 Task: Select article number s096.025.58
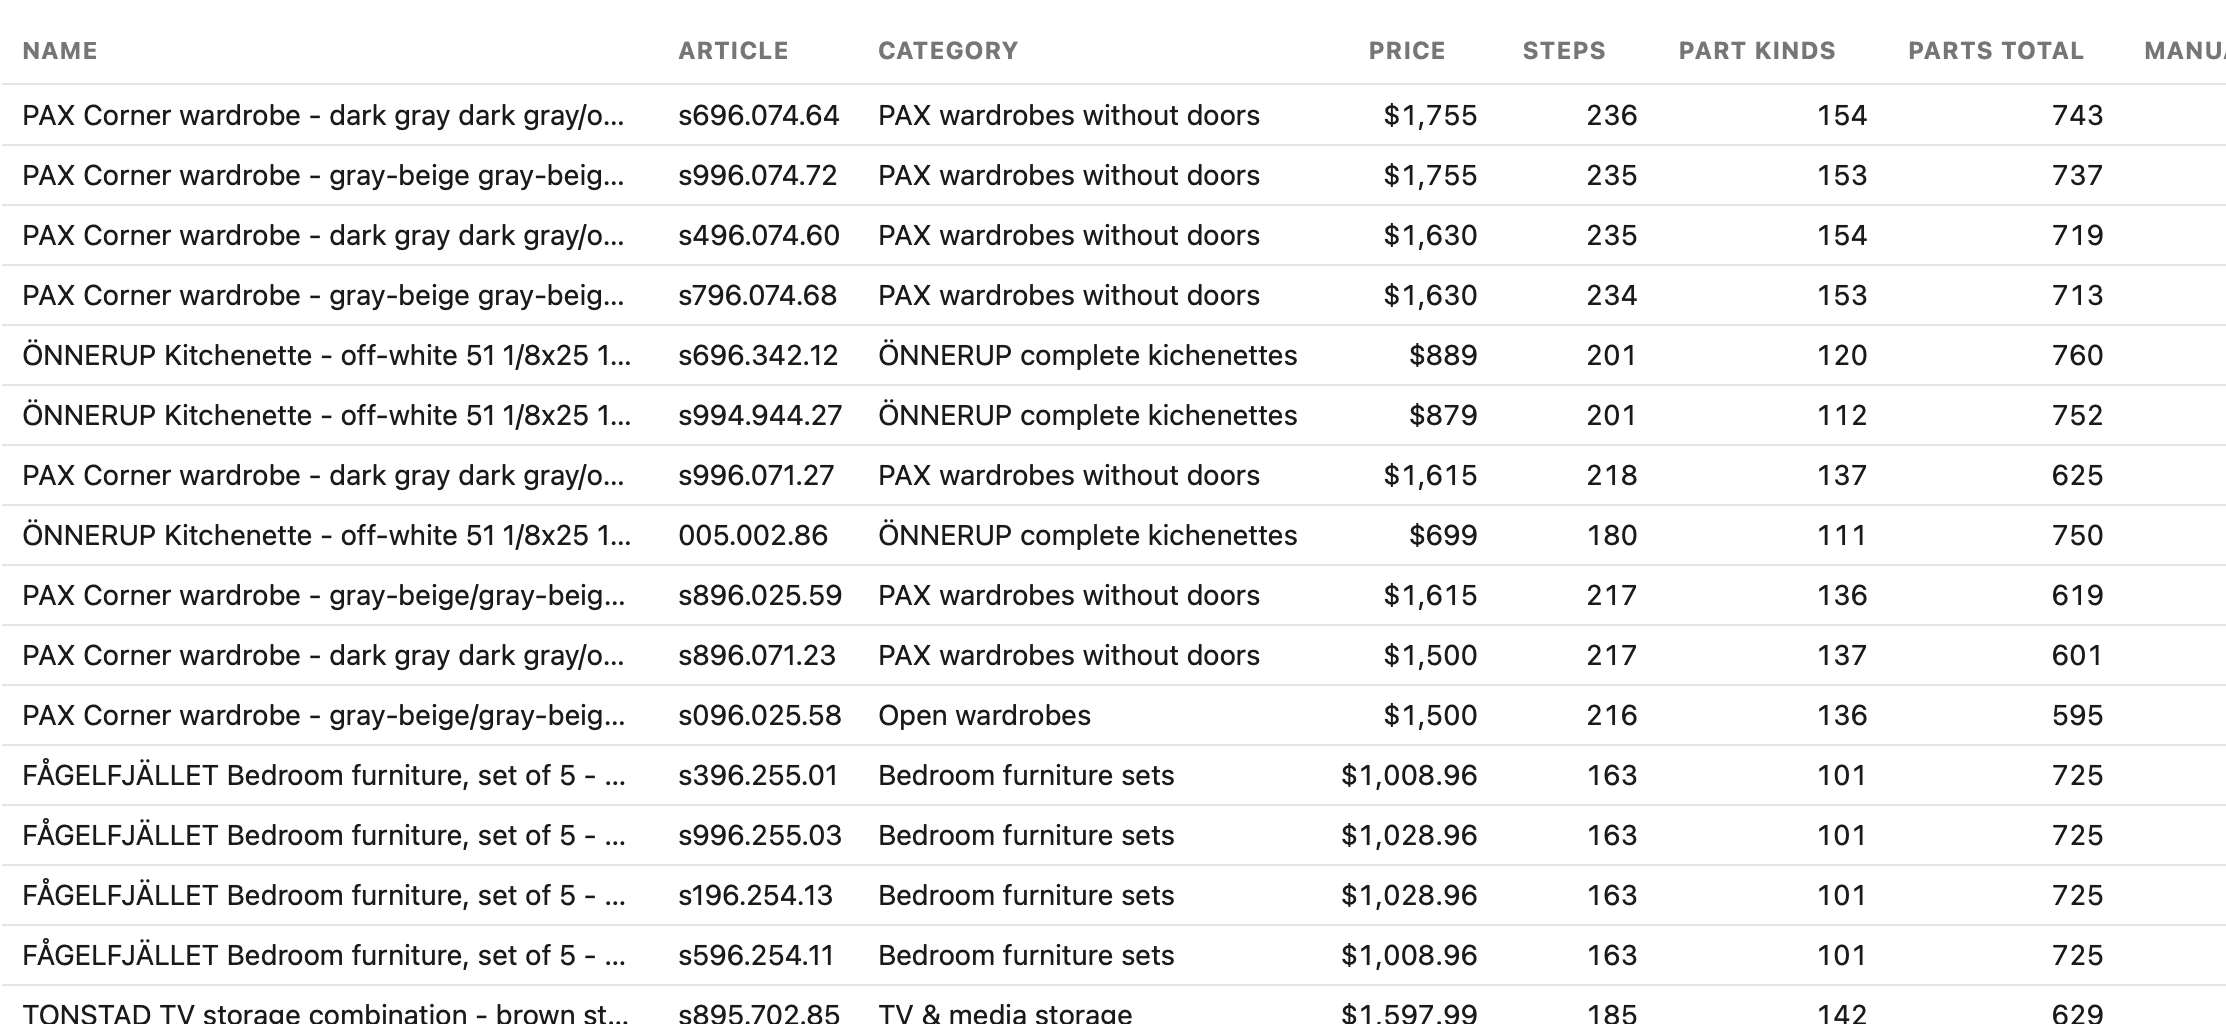pos(760,716)
